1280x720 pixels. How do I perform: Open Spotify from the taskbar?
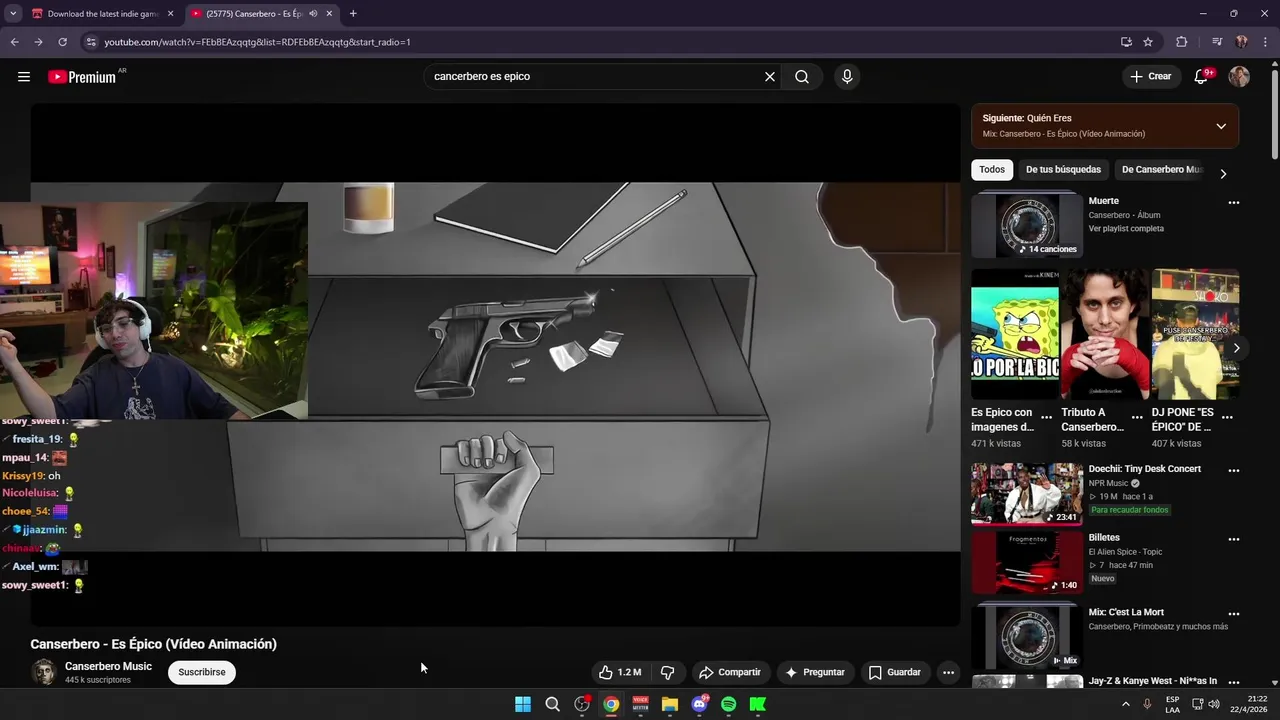click(x=729, y=704)
